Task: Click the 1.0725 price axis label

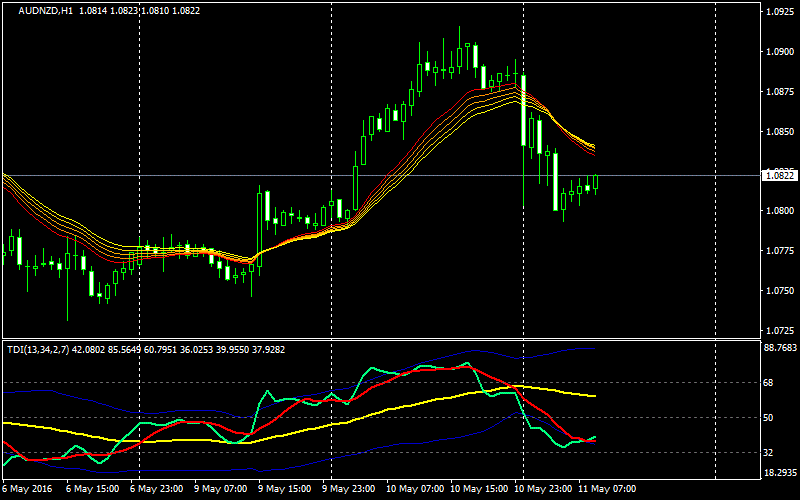Action: tap(778, 330)
